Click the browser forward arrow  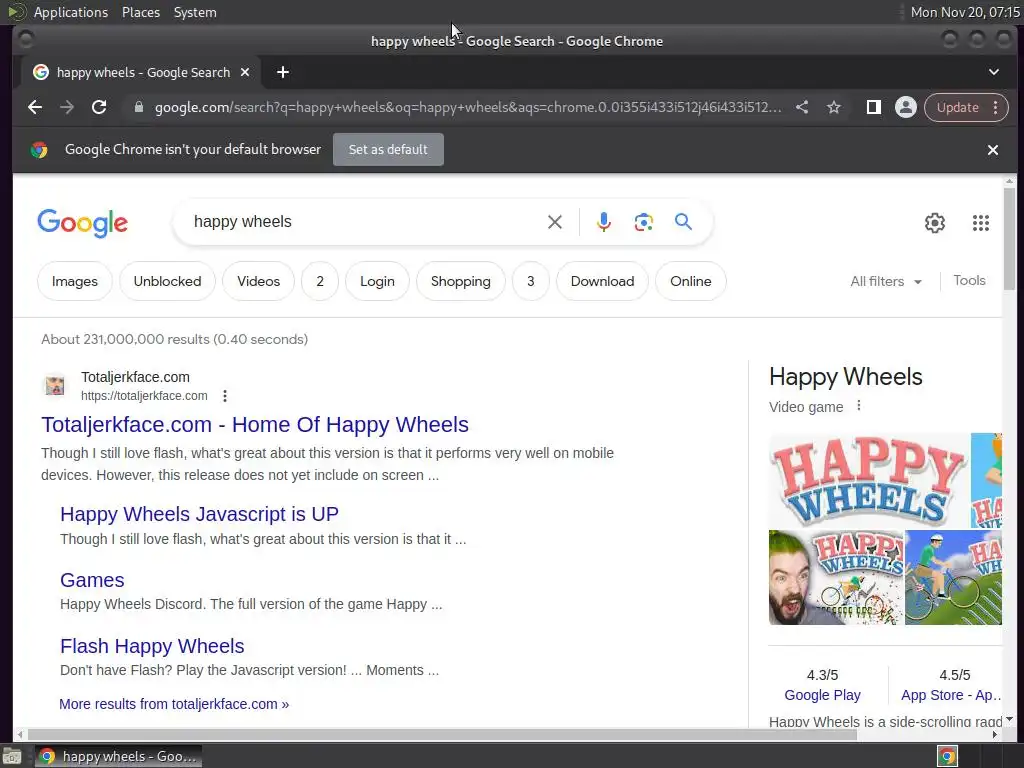[67, 108]
